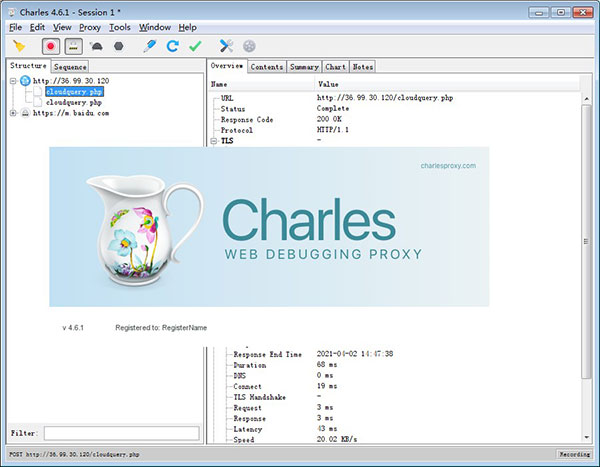Select the second cloudquery.php entry
Screen dimensions: 600x467
coord(73,103)
